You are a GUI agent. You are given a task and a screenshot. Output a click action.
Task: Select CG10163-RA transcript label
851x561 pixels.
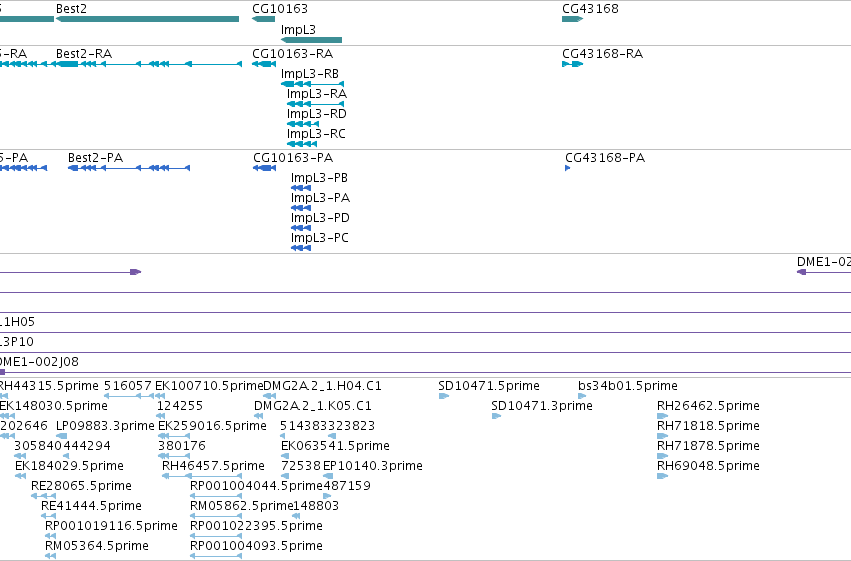click(x=293, y=54)
